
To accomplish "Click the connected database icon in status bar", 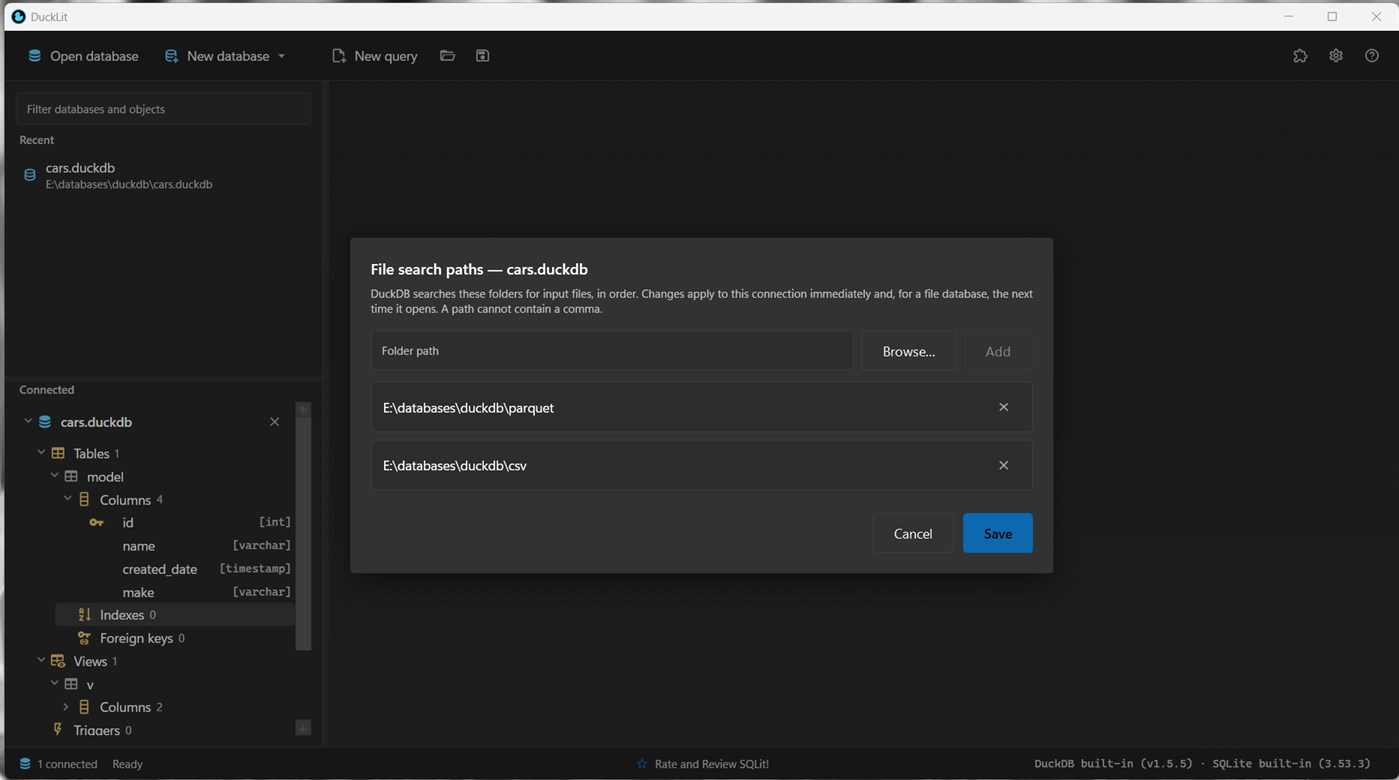I will point(25,764).
